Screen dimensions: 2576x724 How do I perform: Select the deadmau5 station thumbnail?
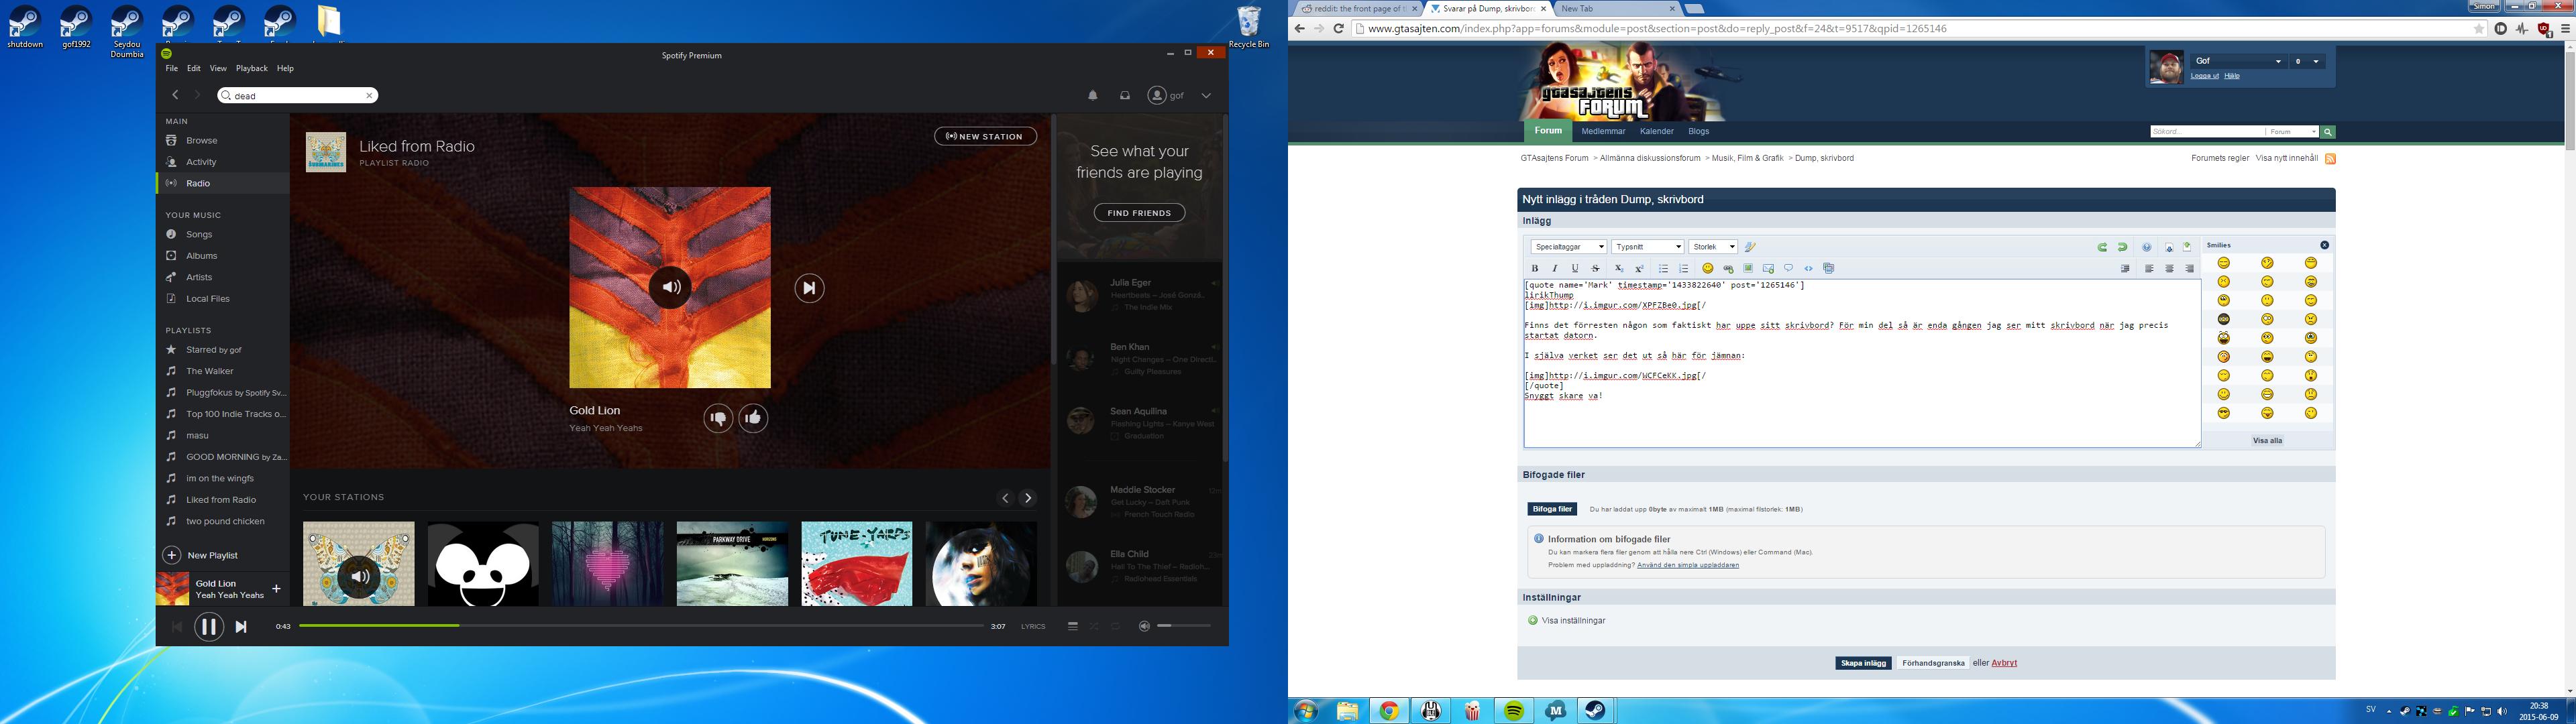(x=483, y=563)
